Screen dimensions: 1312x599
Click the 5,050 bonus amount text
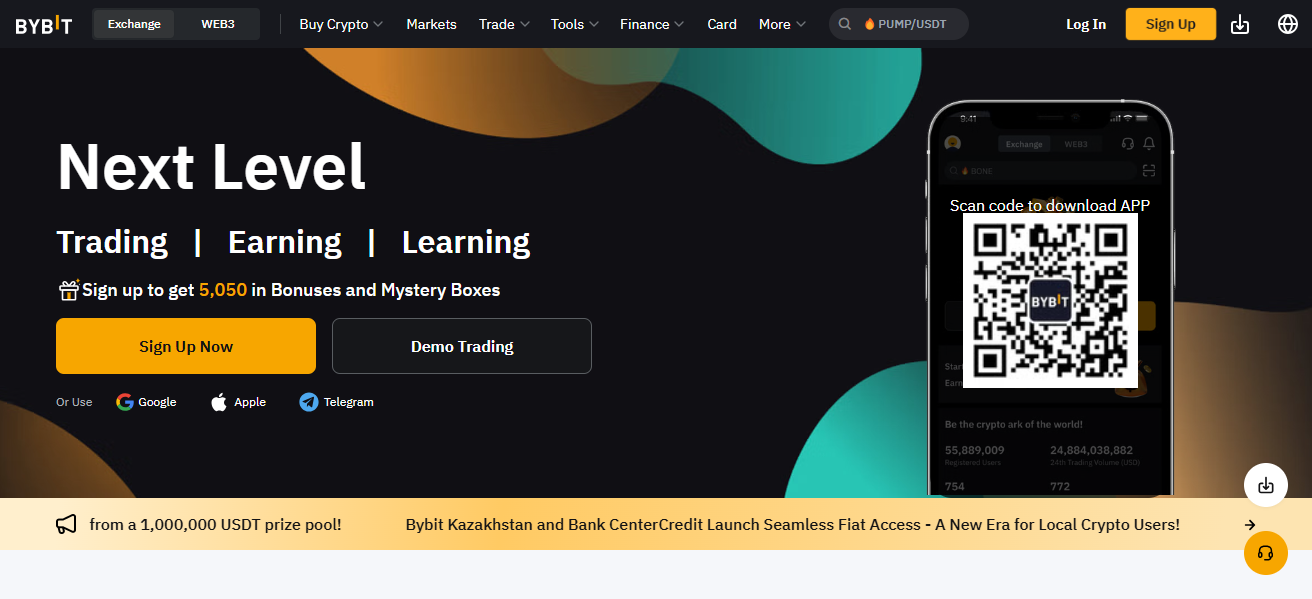[x=223, y=290]
